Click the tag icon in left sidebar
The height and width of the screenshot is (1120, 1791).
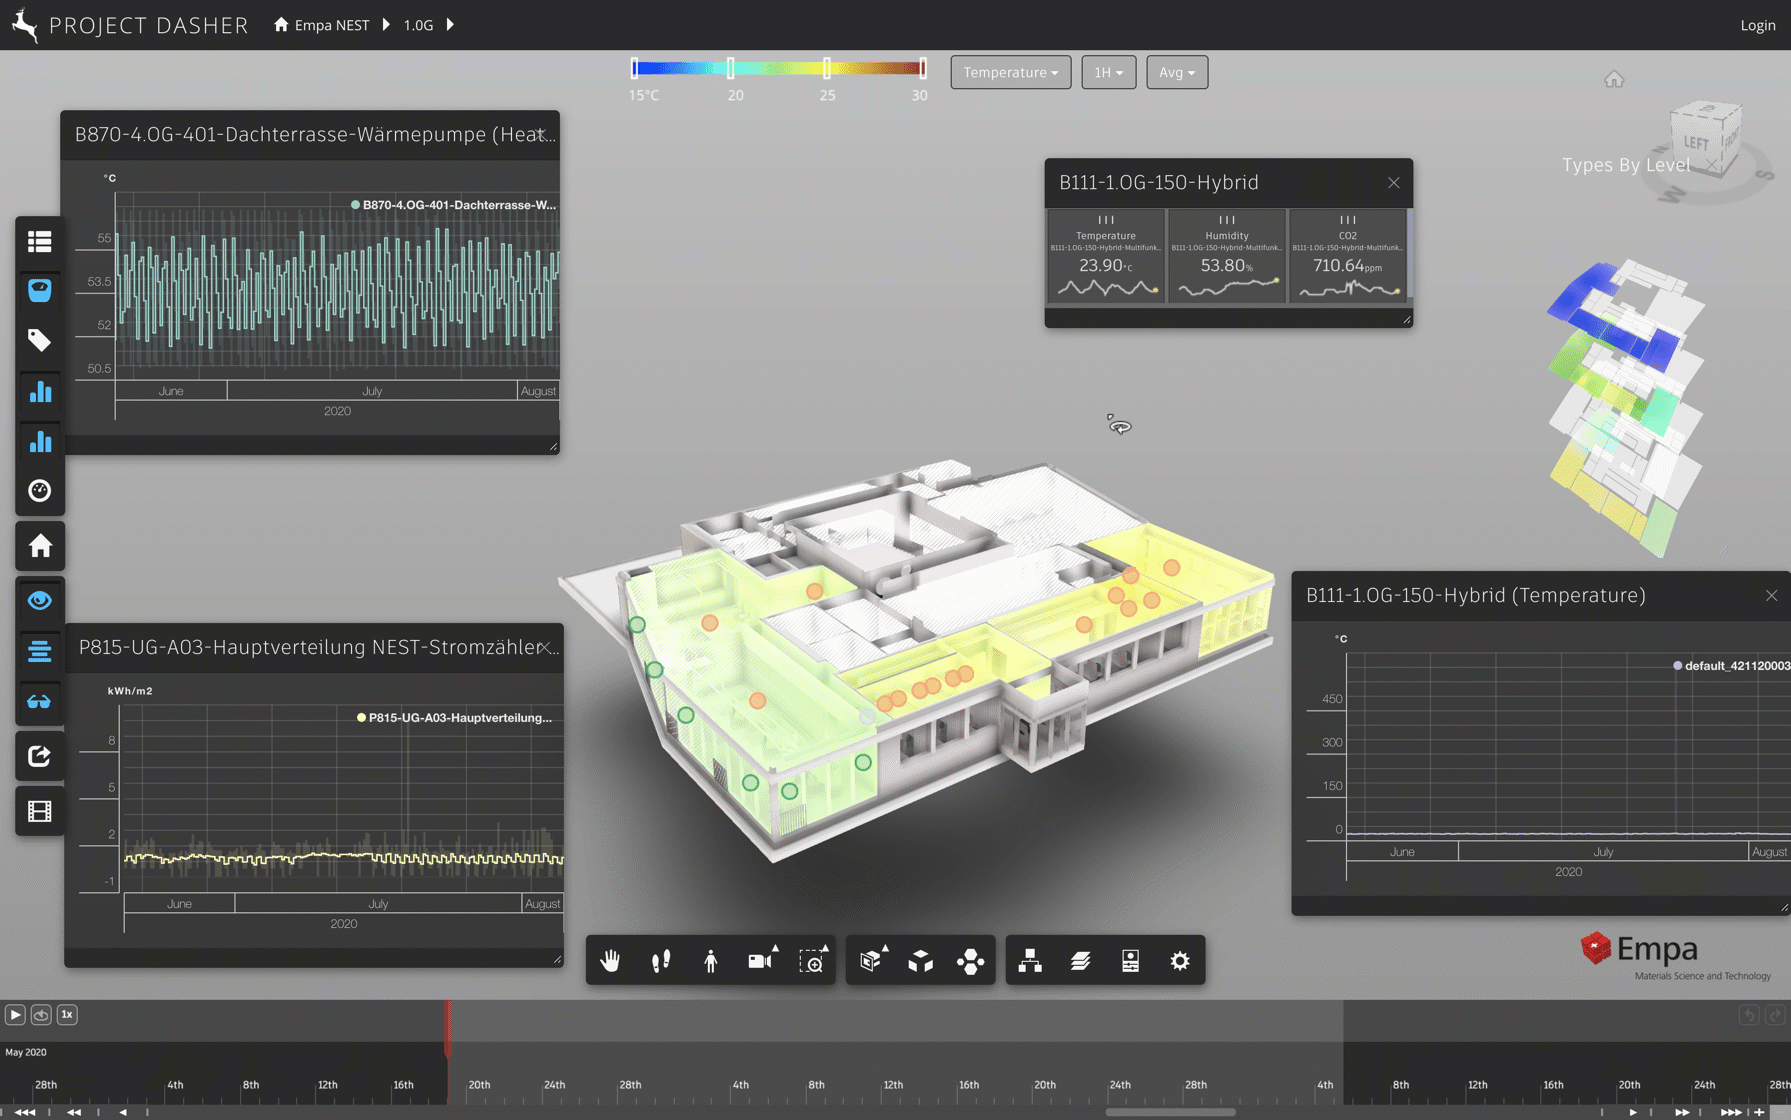point(40,341)
